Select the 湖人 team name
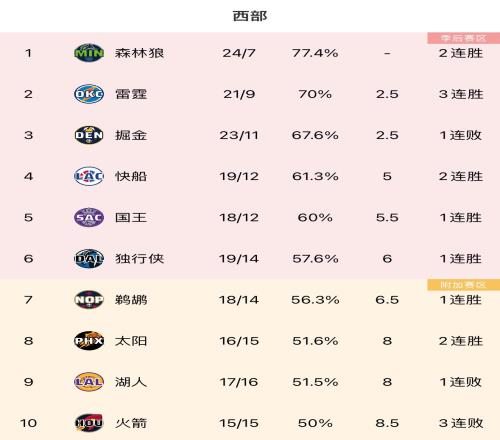500x440 pixels. 131,382
